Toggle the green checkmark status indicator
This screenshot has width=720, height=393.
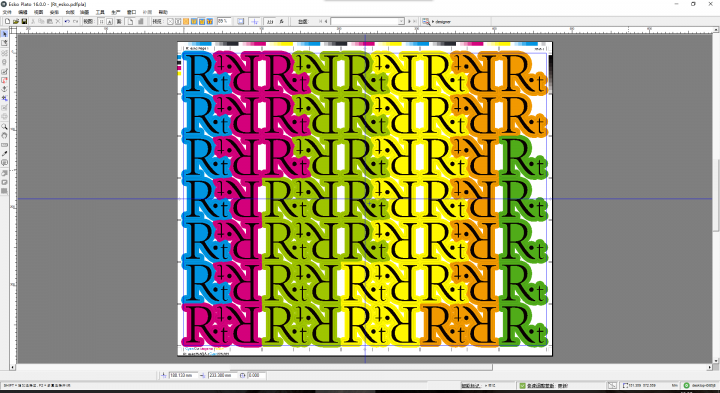click(523, 385)
